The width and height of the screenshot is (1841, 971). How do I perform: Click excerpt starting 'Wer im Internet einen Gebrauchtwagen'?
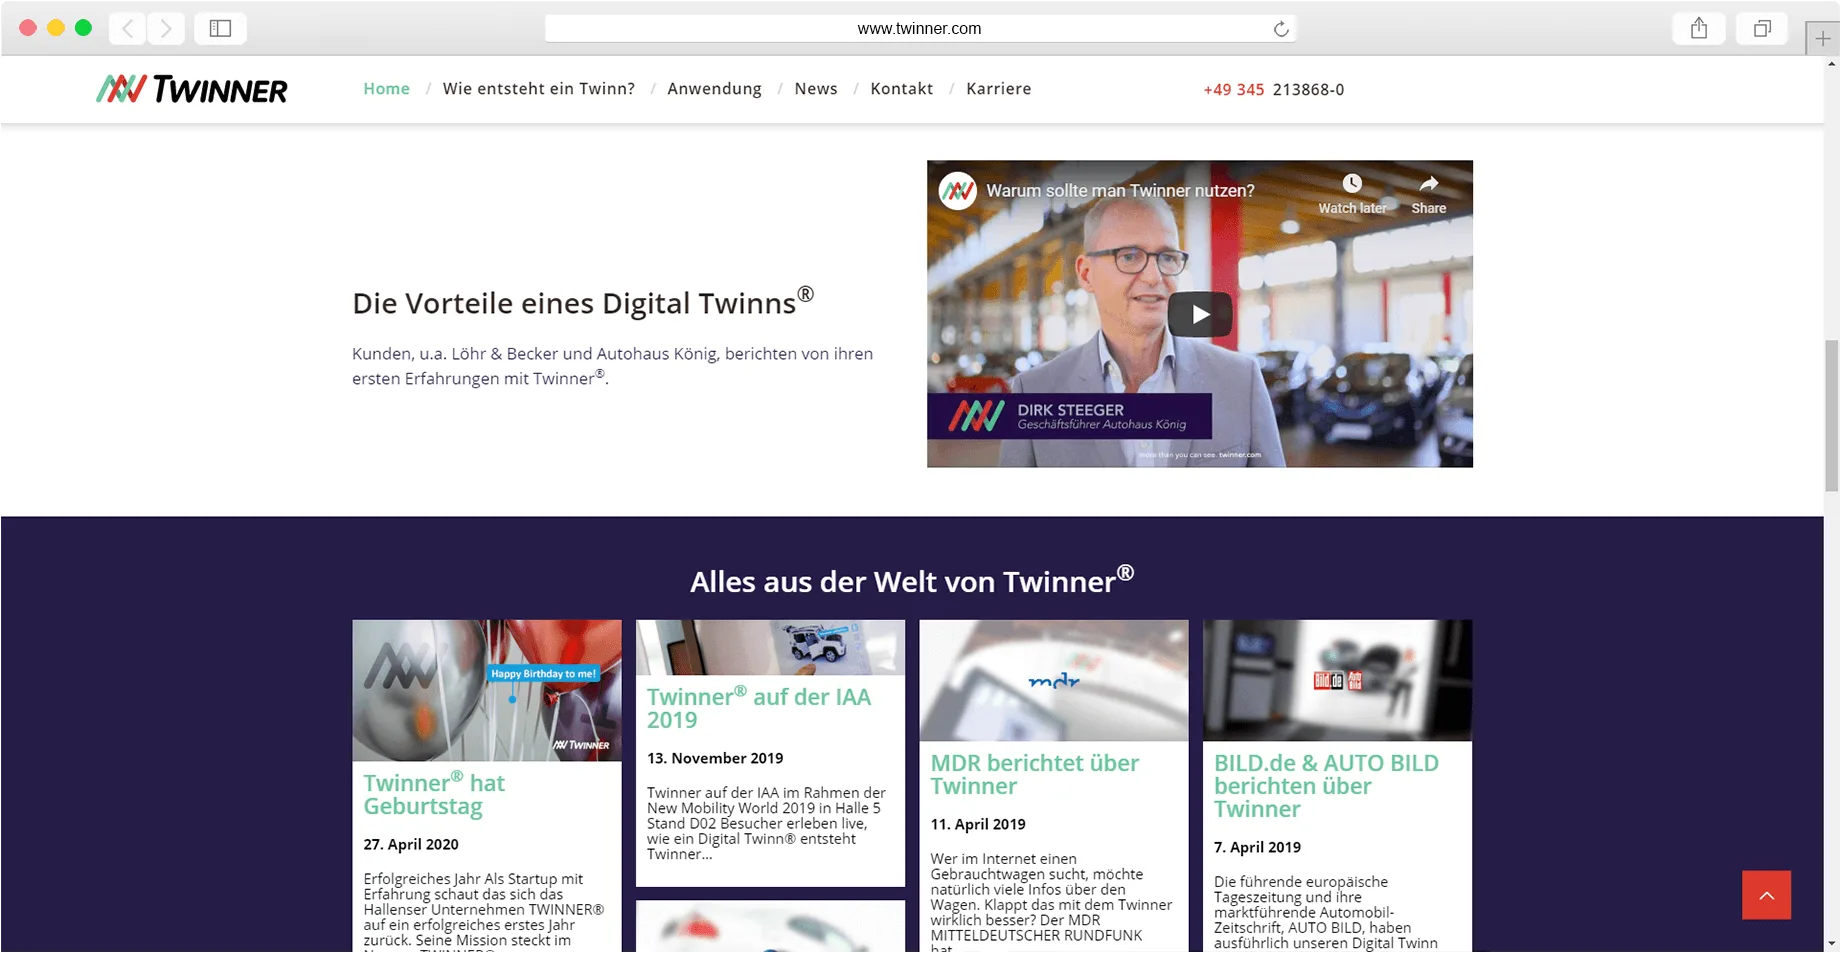coord(1052,901)
